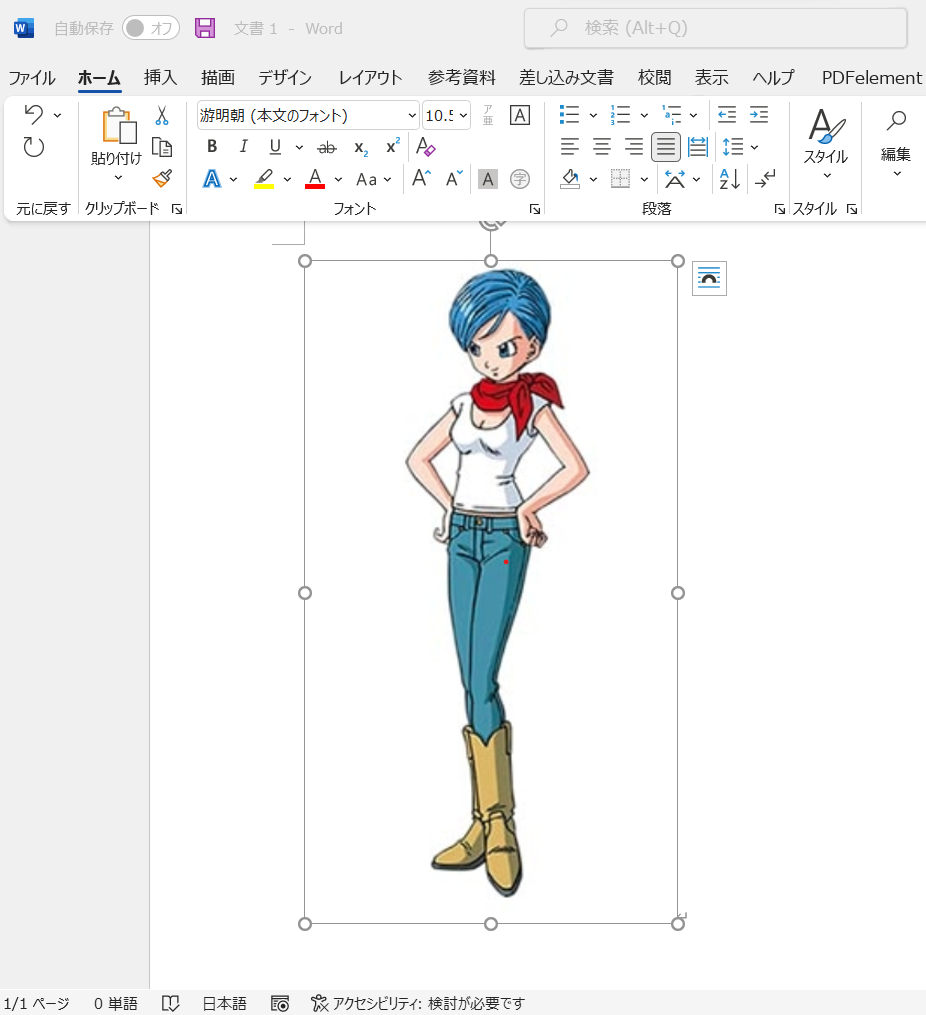Viewport: 926px width, 1015px height.
Task: Open the font size dropdown
Action: click(x=463, y=116)
